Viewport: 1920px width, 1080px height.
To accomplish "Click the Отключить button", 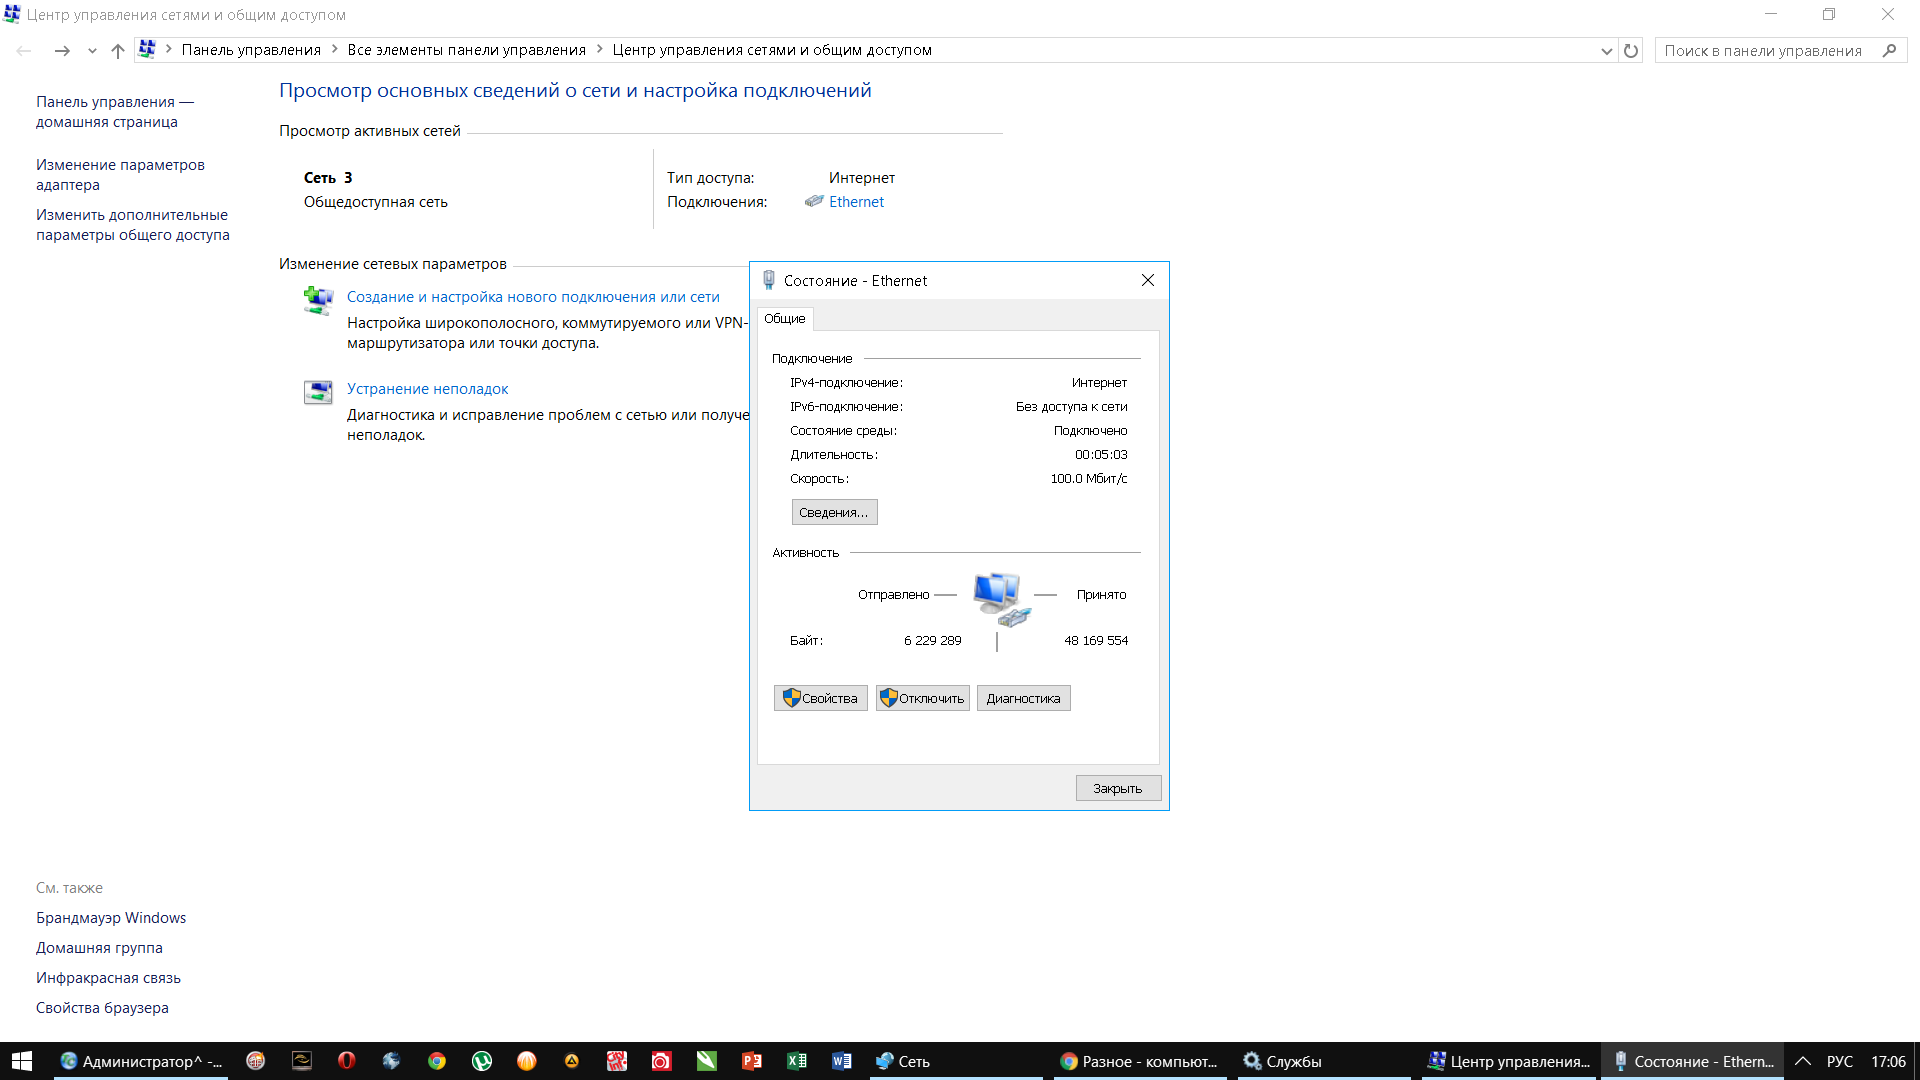I will (922, 698).
